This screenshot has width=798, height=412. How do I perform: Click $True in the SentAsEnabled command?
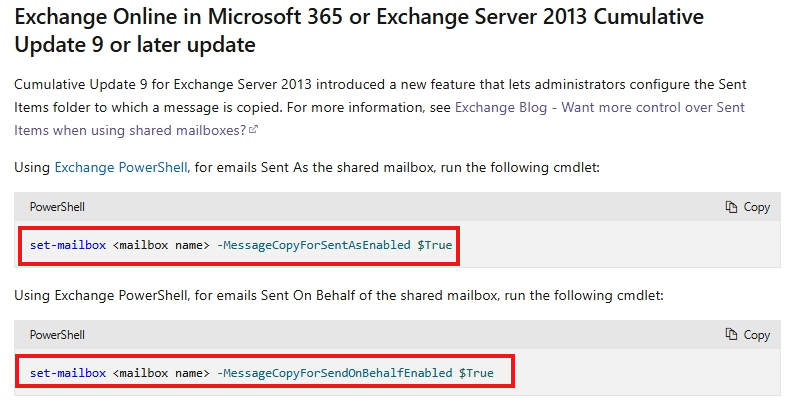click(435, 245)
